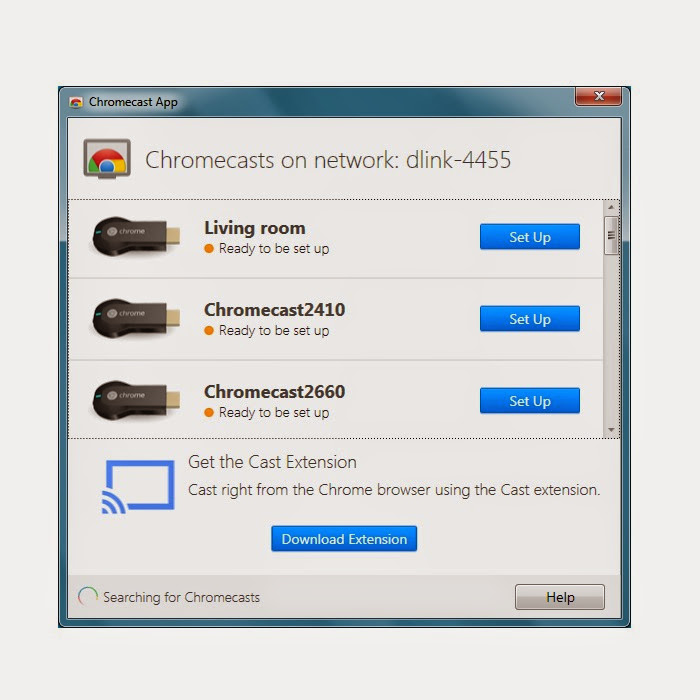
Task: Click the Chrome TV logo beside network heading
Action: pyautogui.click(x=107, y=158)
